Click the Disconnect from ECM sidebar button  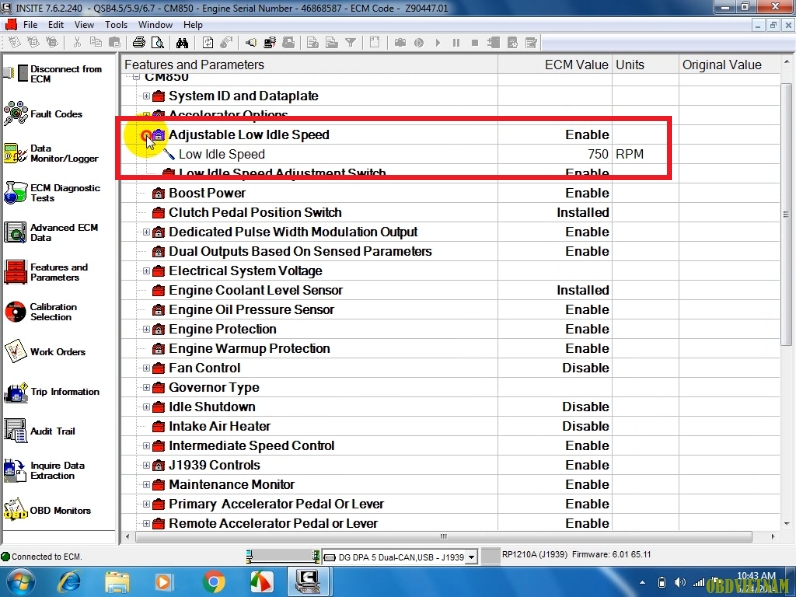point(53,74)
